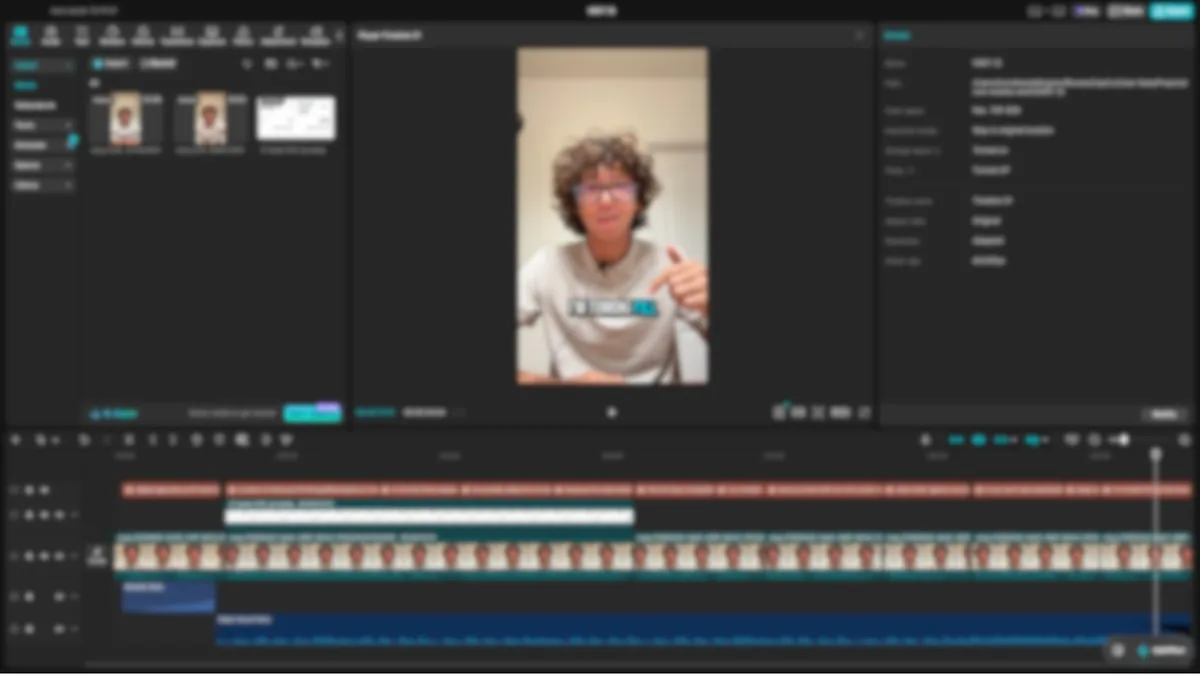Viewport: 1200px width, 675px height.
Task: Toggle the linkage option in timeline toolbar
Action: [x=1001, y=440]
